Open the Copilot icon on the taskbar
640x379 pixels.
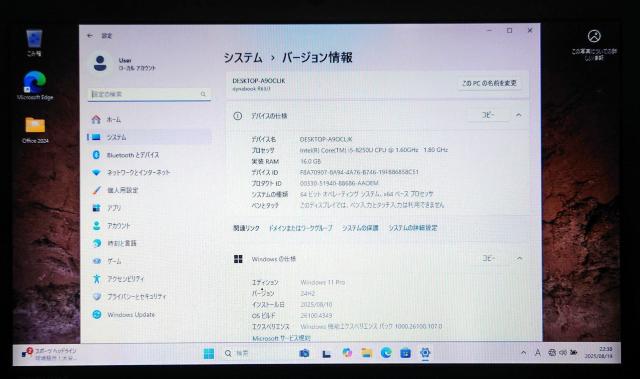point(347,353)
